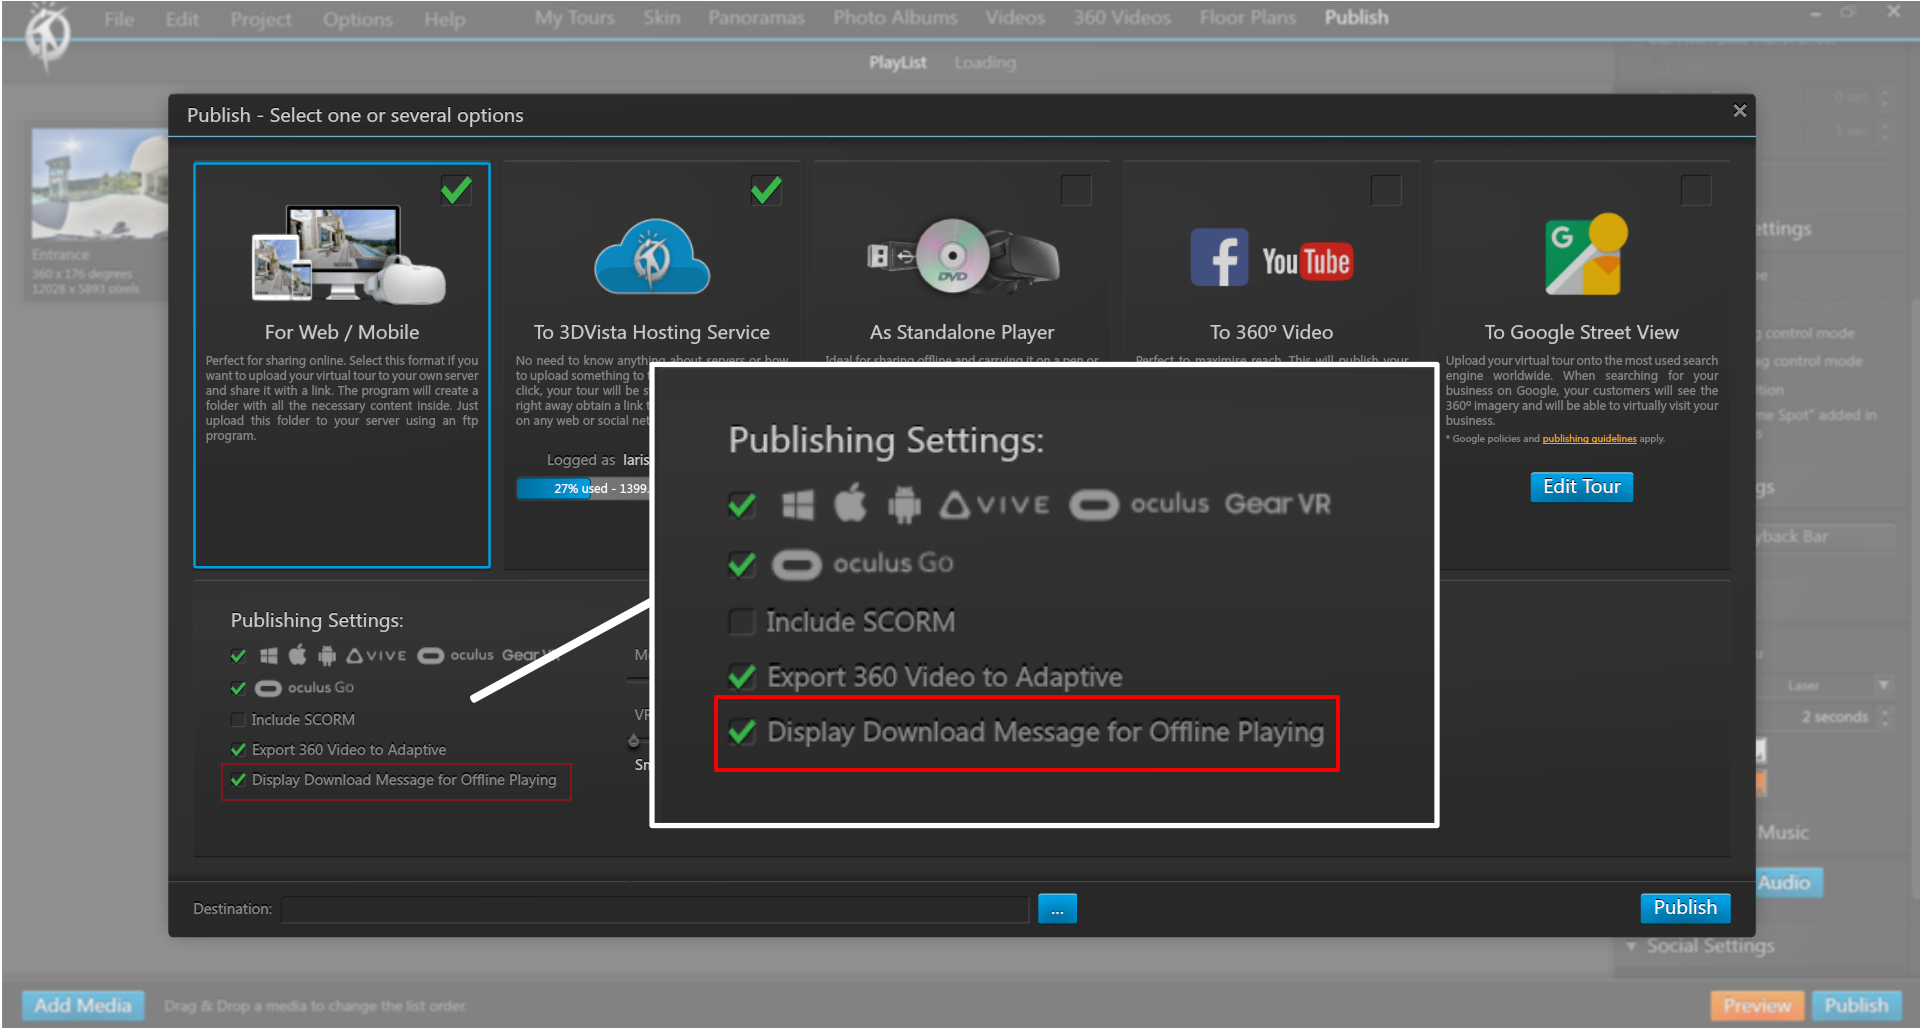Toggle Export 360 Video to Adaptive
This screenshot has height=1028, width=1920.
(x=238, y=750)
